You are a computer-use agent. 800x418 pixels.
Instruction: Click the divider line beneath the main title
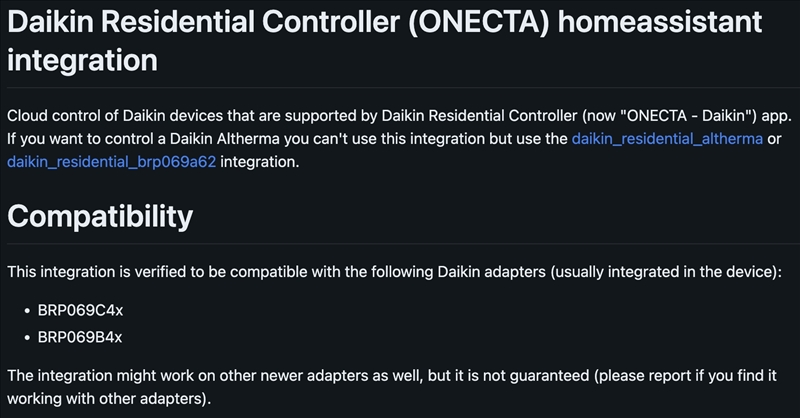[400, 86]
